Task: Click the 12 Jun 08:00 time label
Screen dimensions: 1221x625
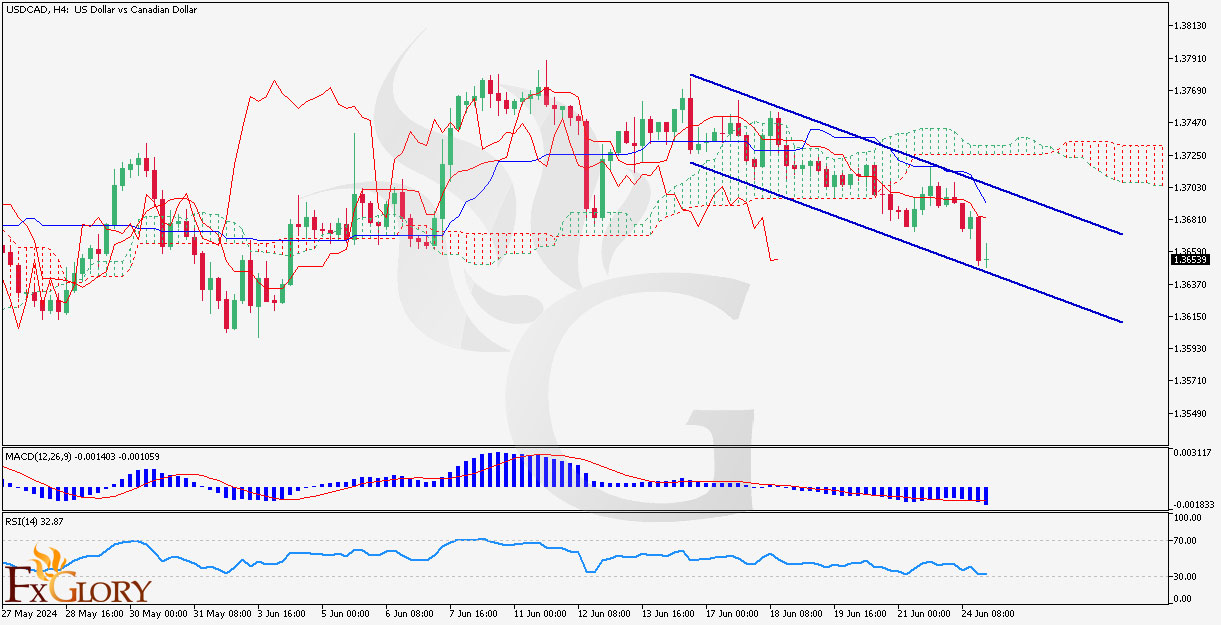Action: coord(605,612)
